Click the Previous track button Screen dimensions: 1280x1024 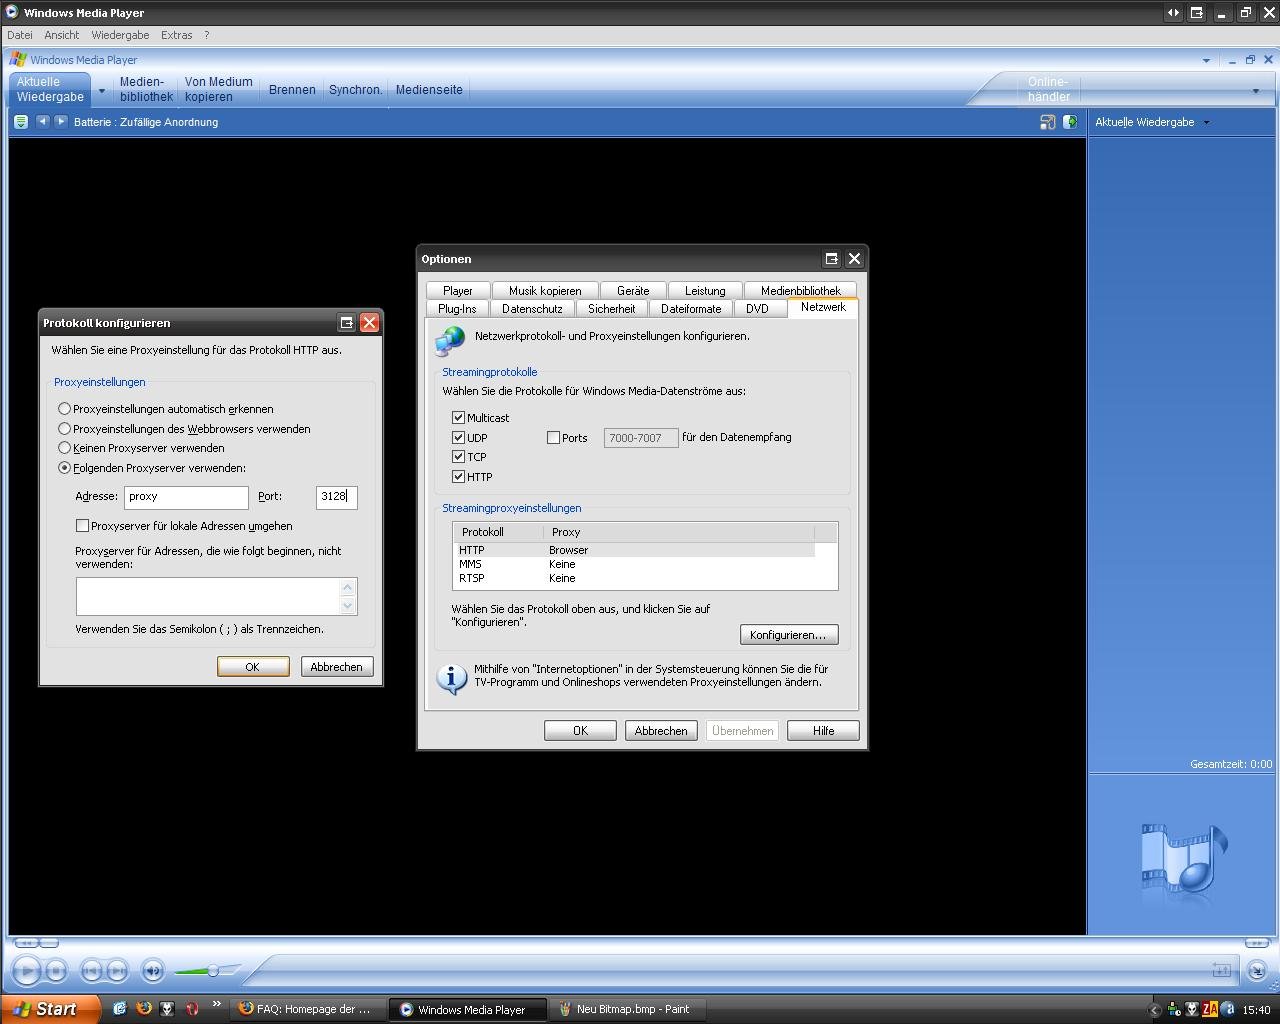pyautogui.click(x=91, y=970)
